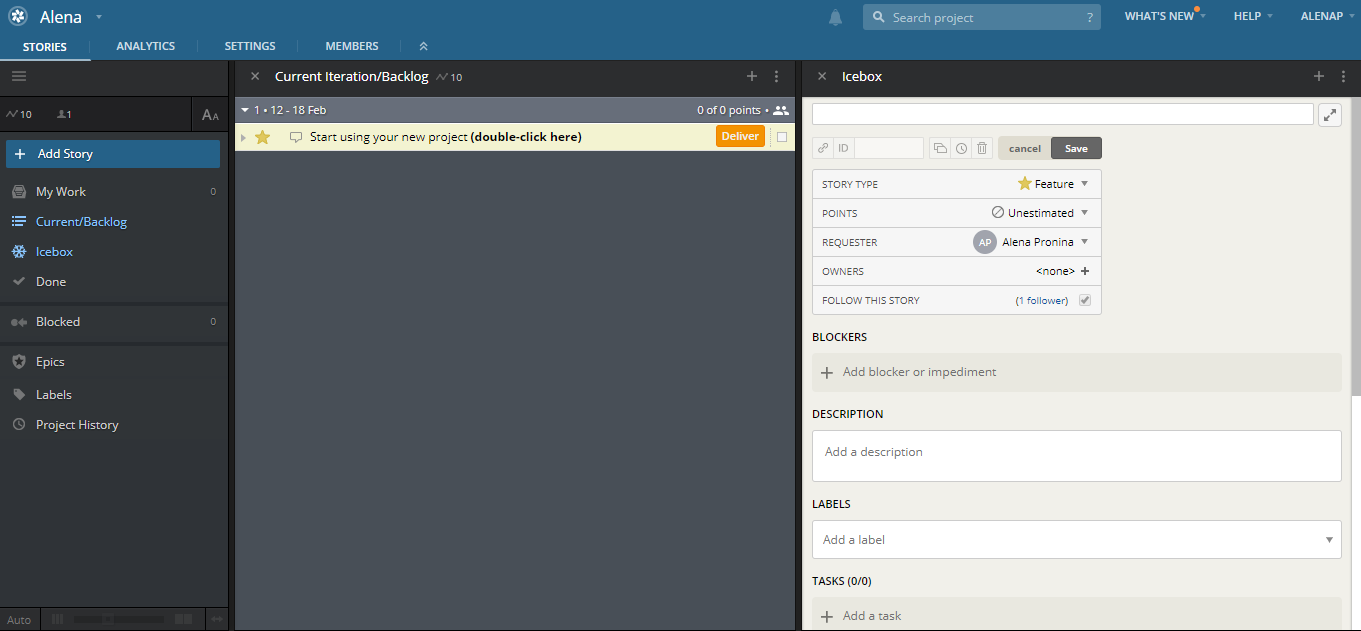
Task: Toggle Follow This Story checkbox
Action: (1085, 300)
